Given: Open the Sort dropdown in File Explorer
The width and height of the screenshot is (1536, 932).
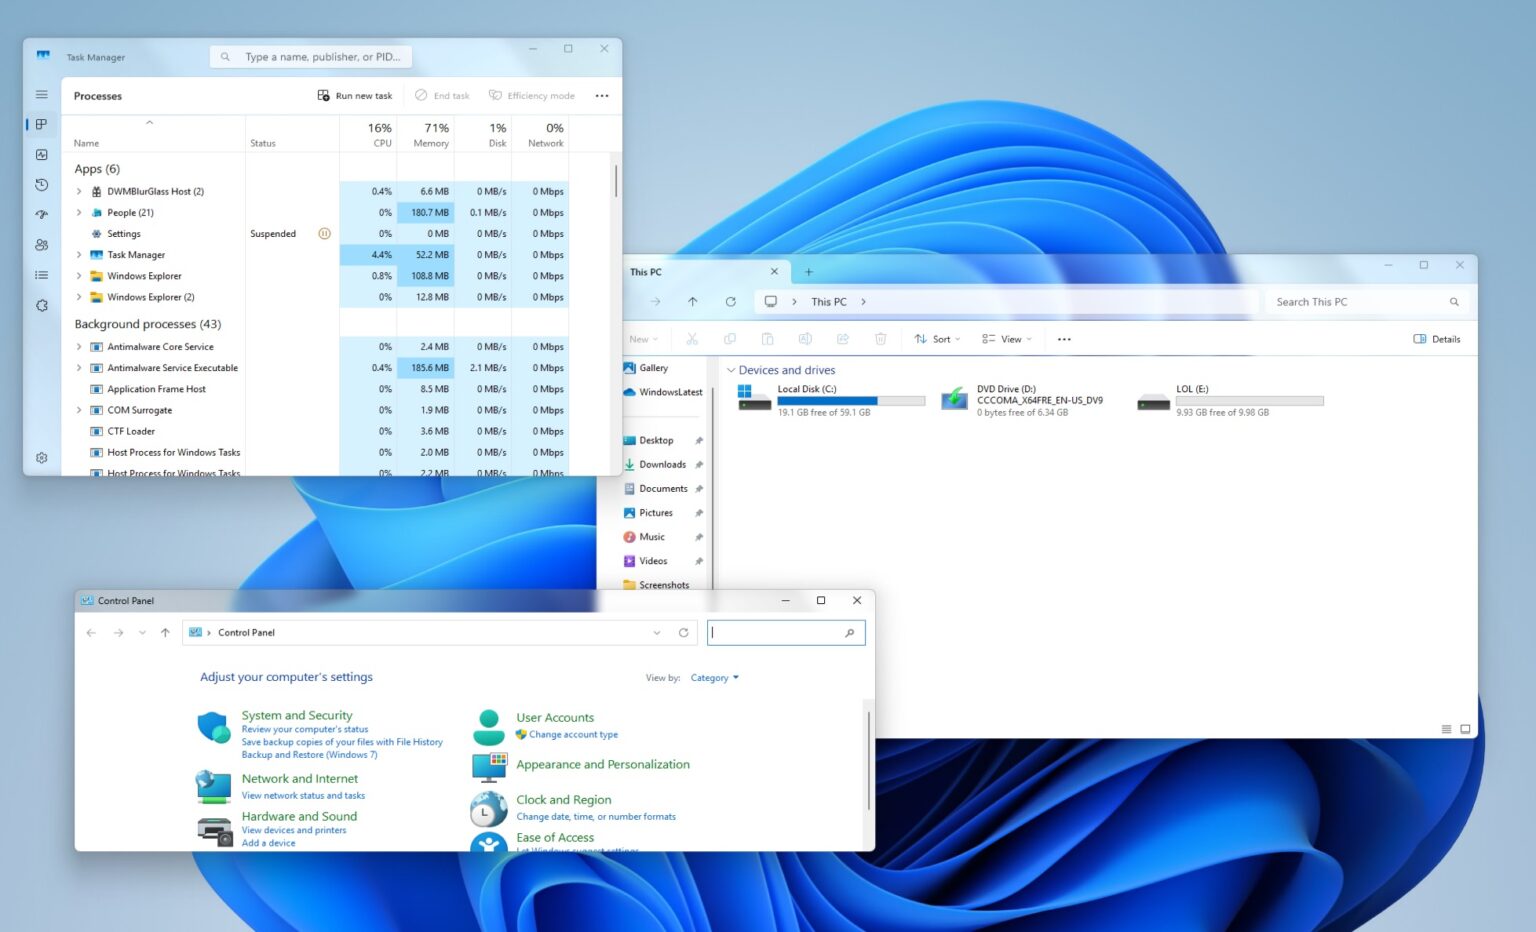Looking at the screenshot, I should (x=937, y=338).
